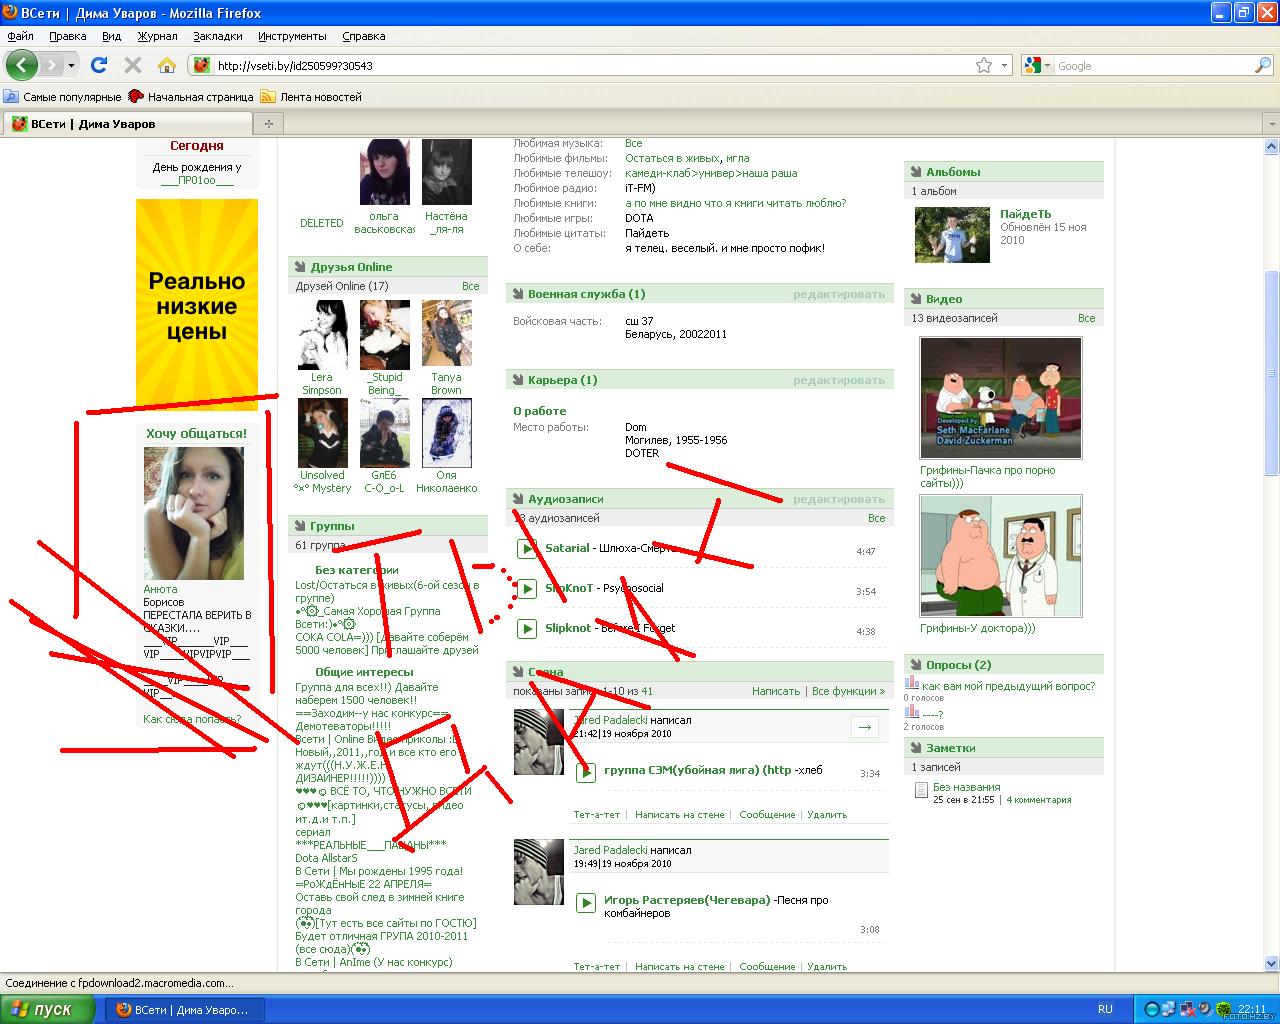Open the Правка menu
This screenshot has width=1280, height=1024.
click(67, 36)
